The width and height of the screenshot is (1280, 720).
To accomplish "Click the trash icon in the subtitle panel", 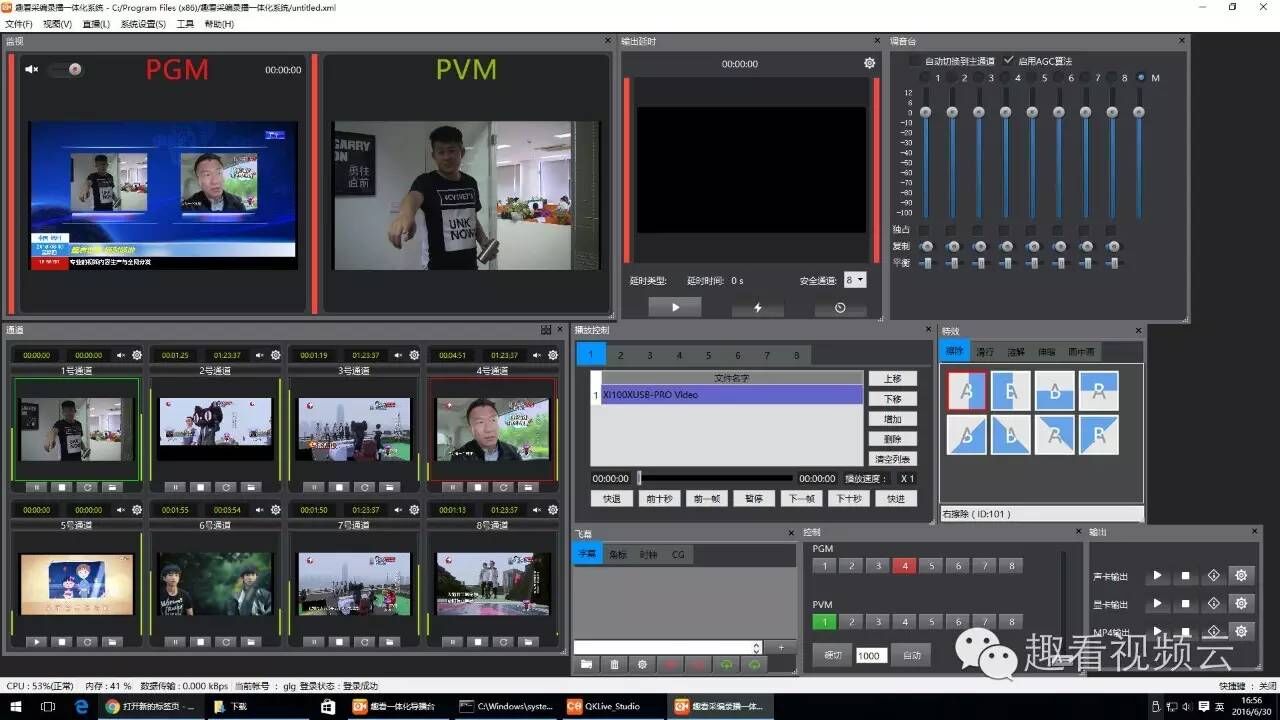I will (614, 664).
